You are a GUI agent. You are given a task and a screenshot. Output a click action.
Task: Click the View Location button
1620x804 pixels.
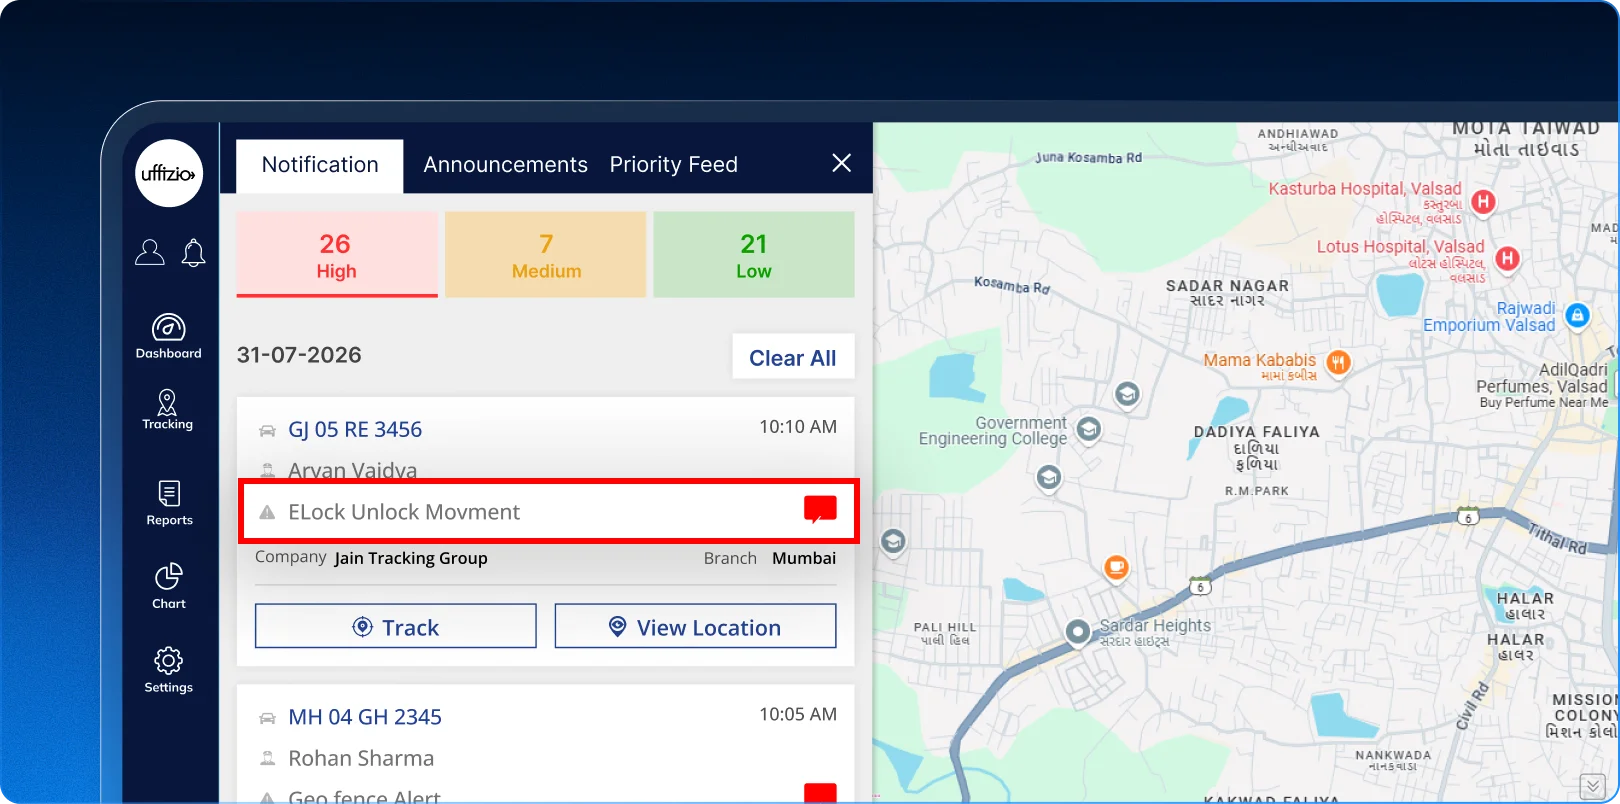696,626
